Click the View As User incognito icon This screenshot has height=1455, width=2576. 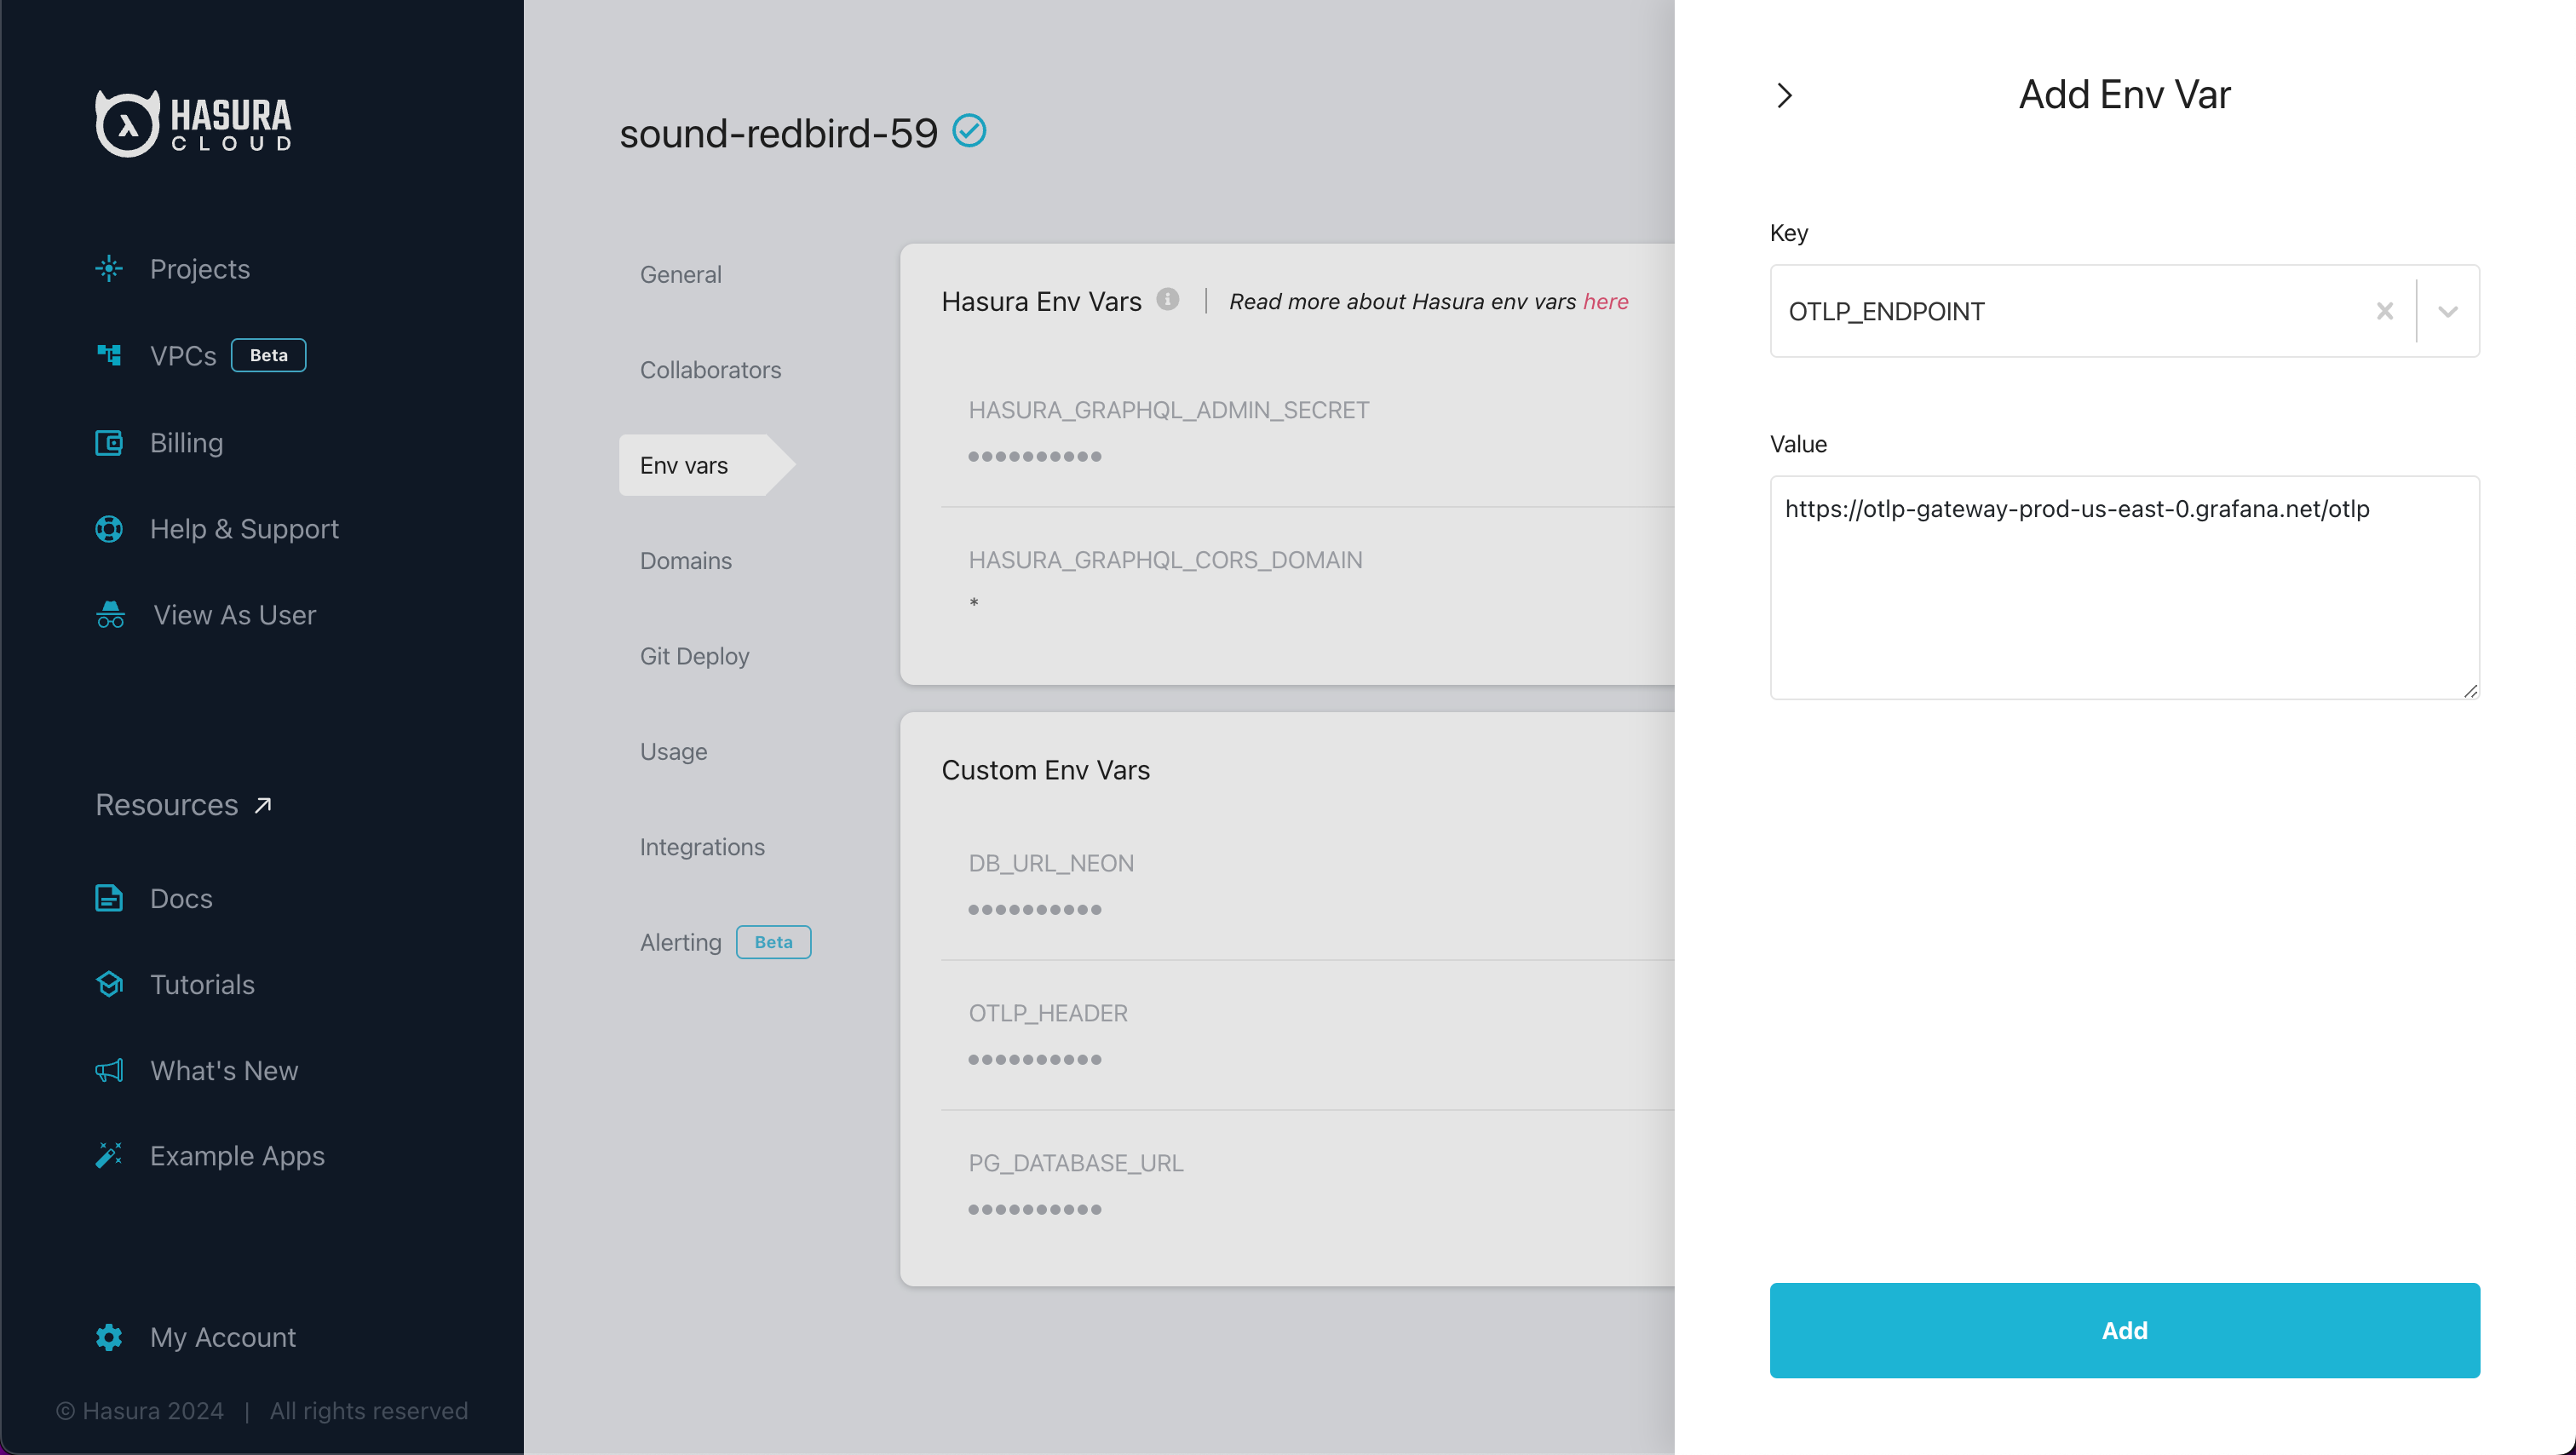(x=108, y=614)
